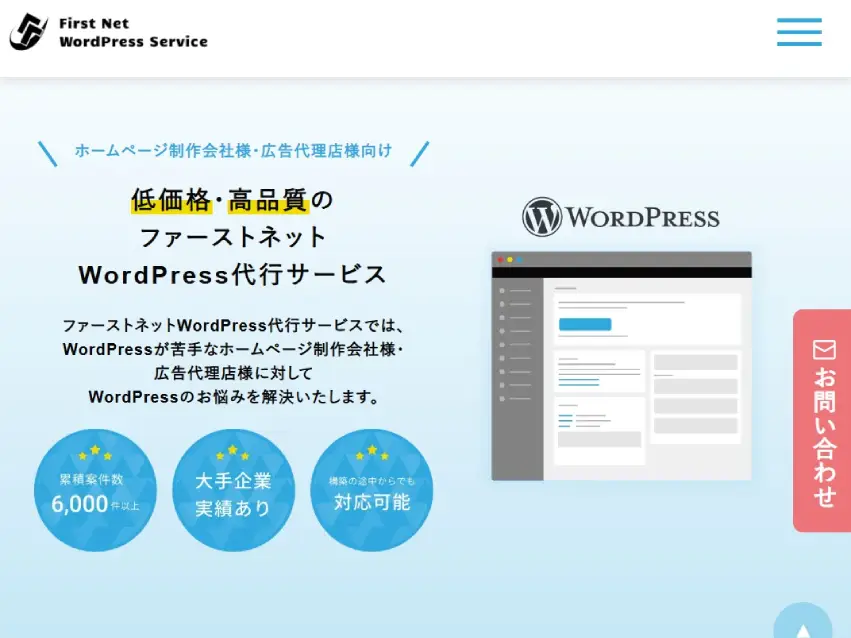851x638 pixels.
Task: Click 'WordPress代行サービス' heading line
Action: point(232,275)
